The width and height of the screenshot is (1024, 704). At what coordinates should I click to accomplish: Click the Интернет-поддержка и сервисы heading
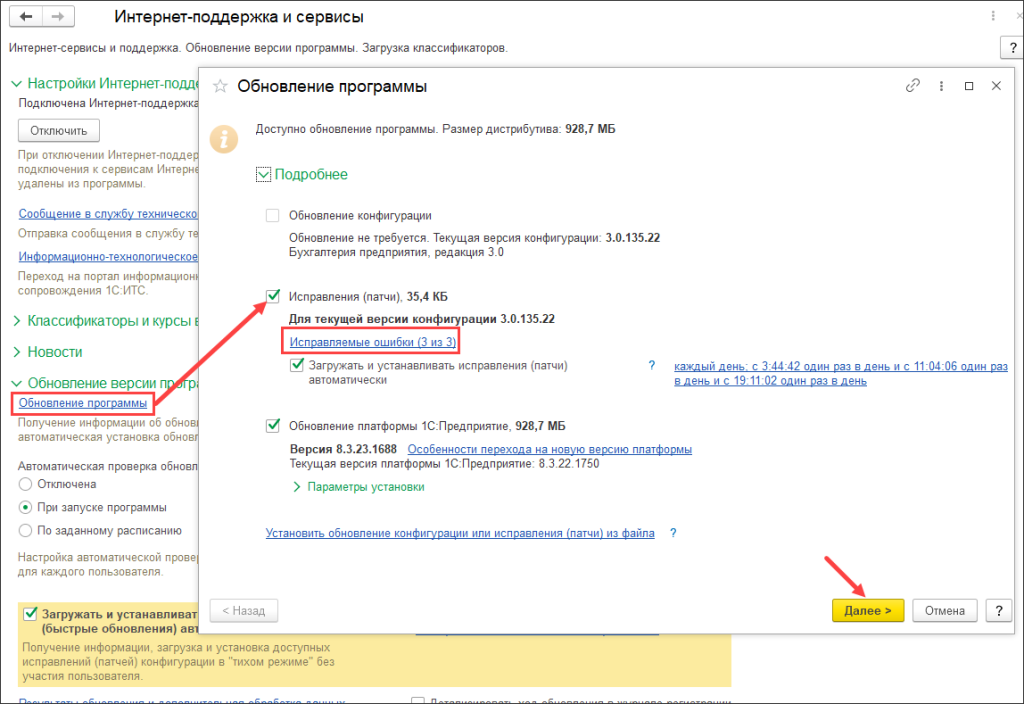coord(239,16)
